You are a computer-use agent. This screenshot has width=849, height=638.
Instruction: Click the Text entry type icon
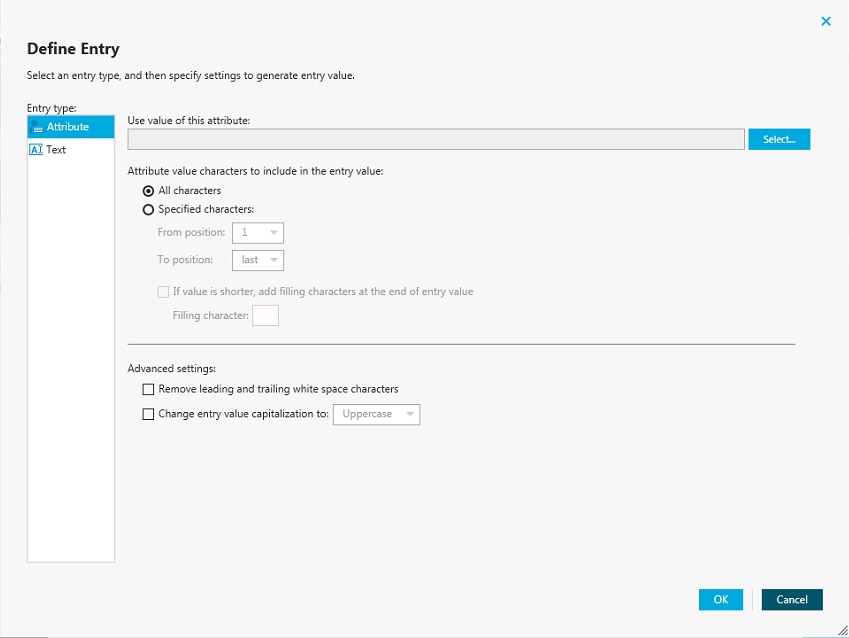(36, 150)
